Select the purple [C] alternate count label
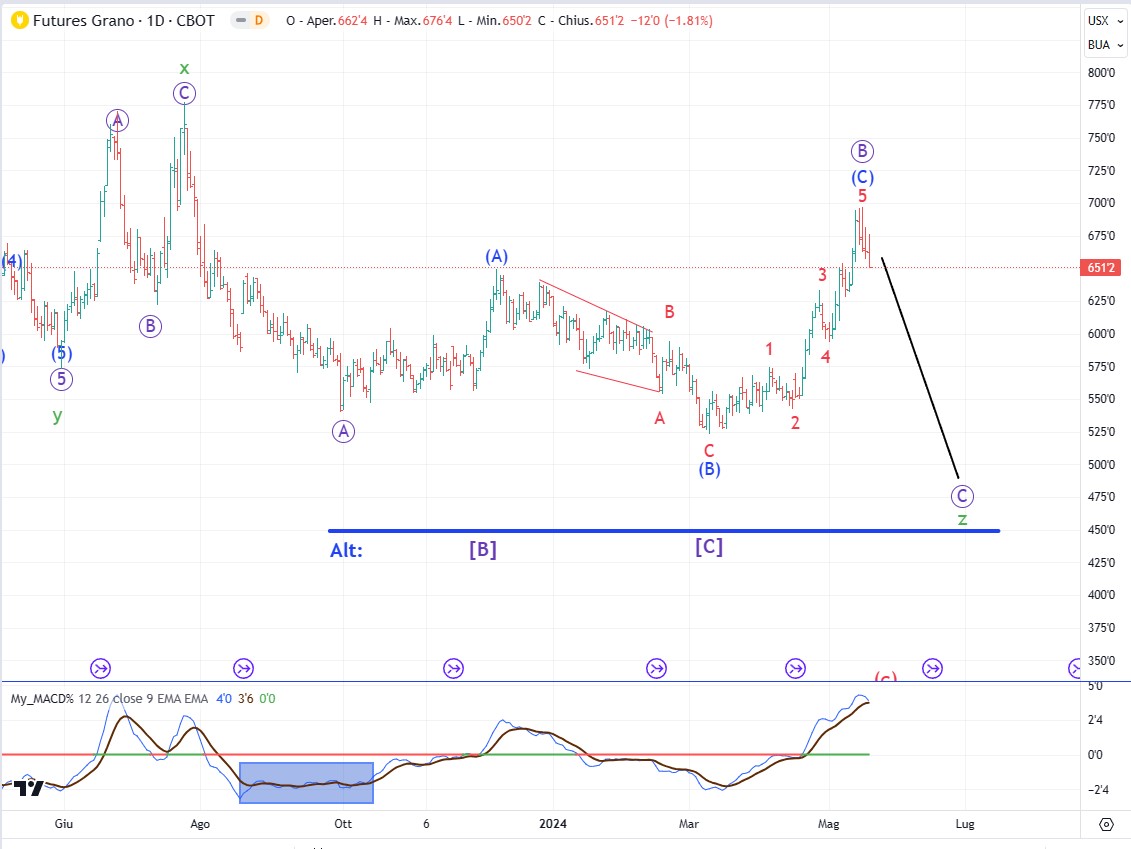1131x849 pixels. click(x=709, y=547)
